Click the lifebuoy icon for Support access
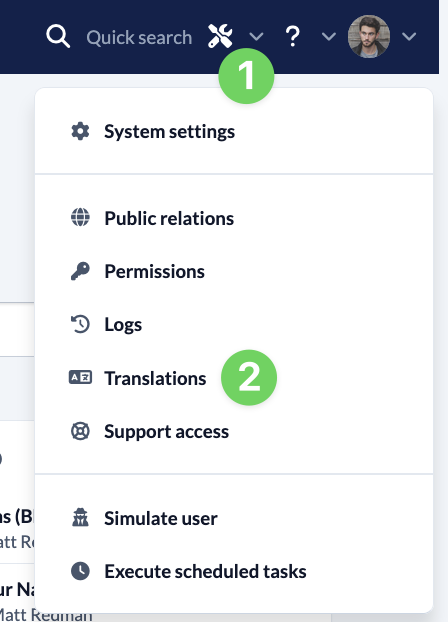448x622 pixels. [x=80, y=431]
